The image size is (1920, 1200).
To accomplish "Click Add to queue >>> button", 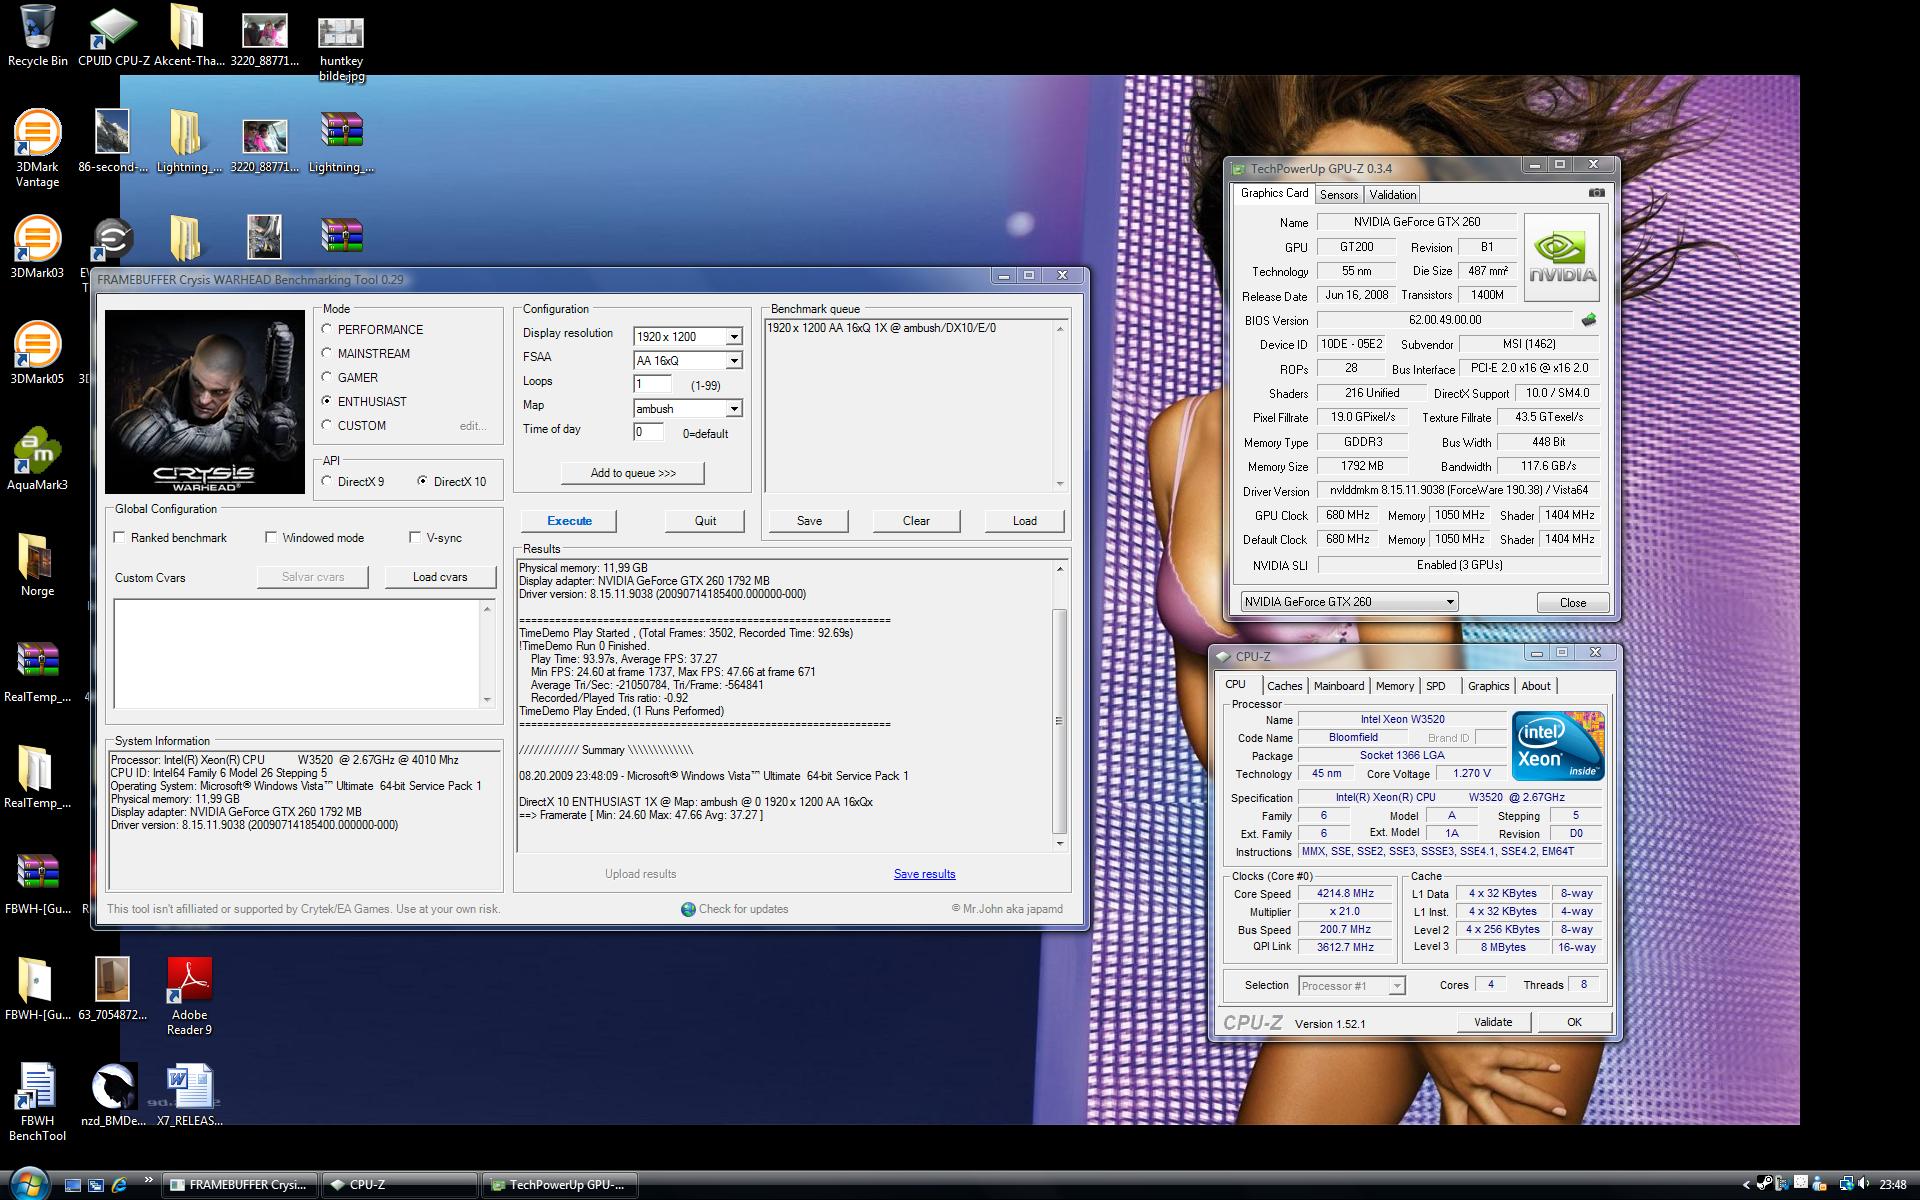I will pos(633,473).
